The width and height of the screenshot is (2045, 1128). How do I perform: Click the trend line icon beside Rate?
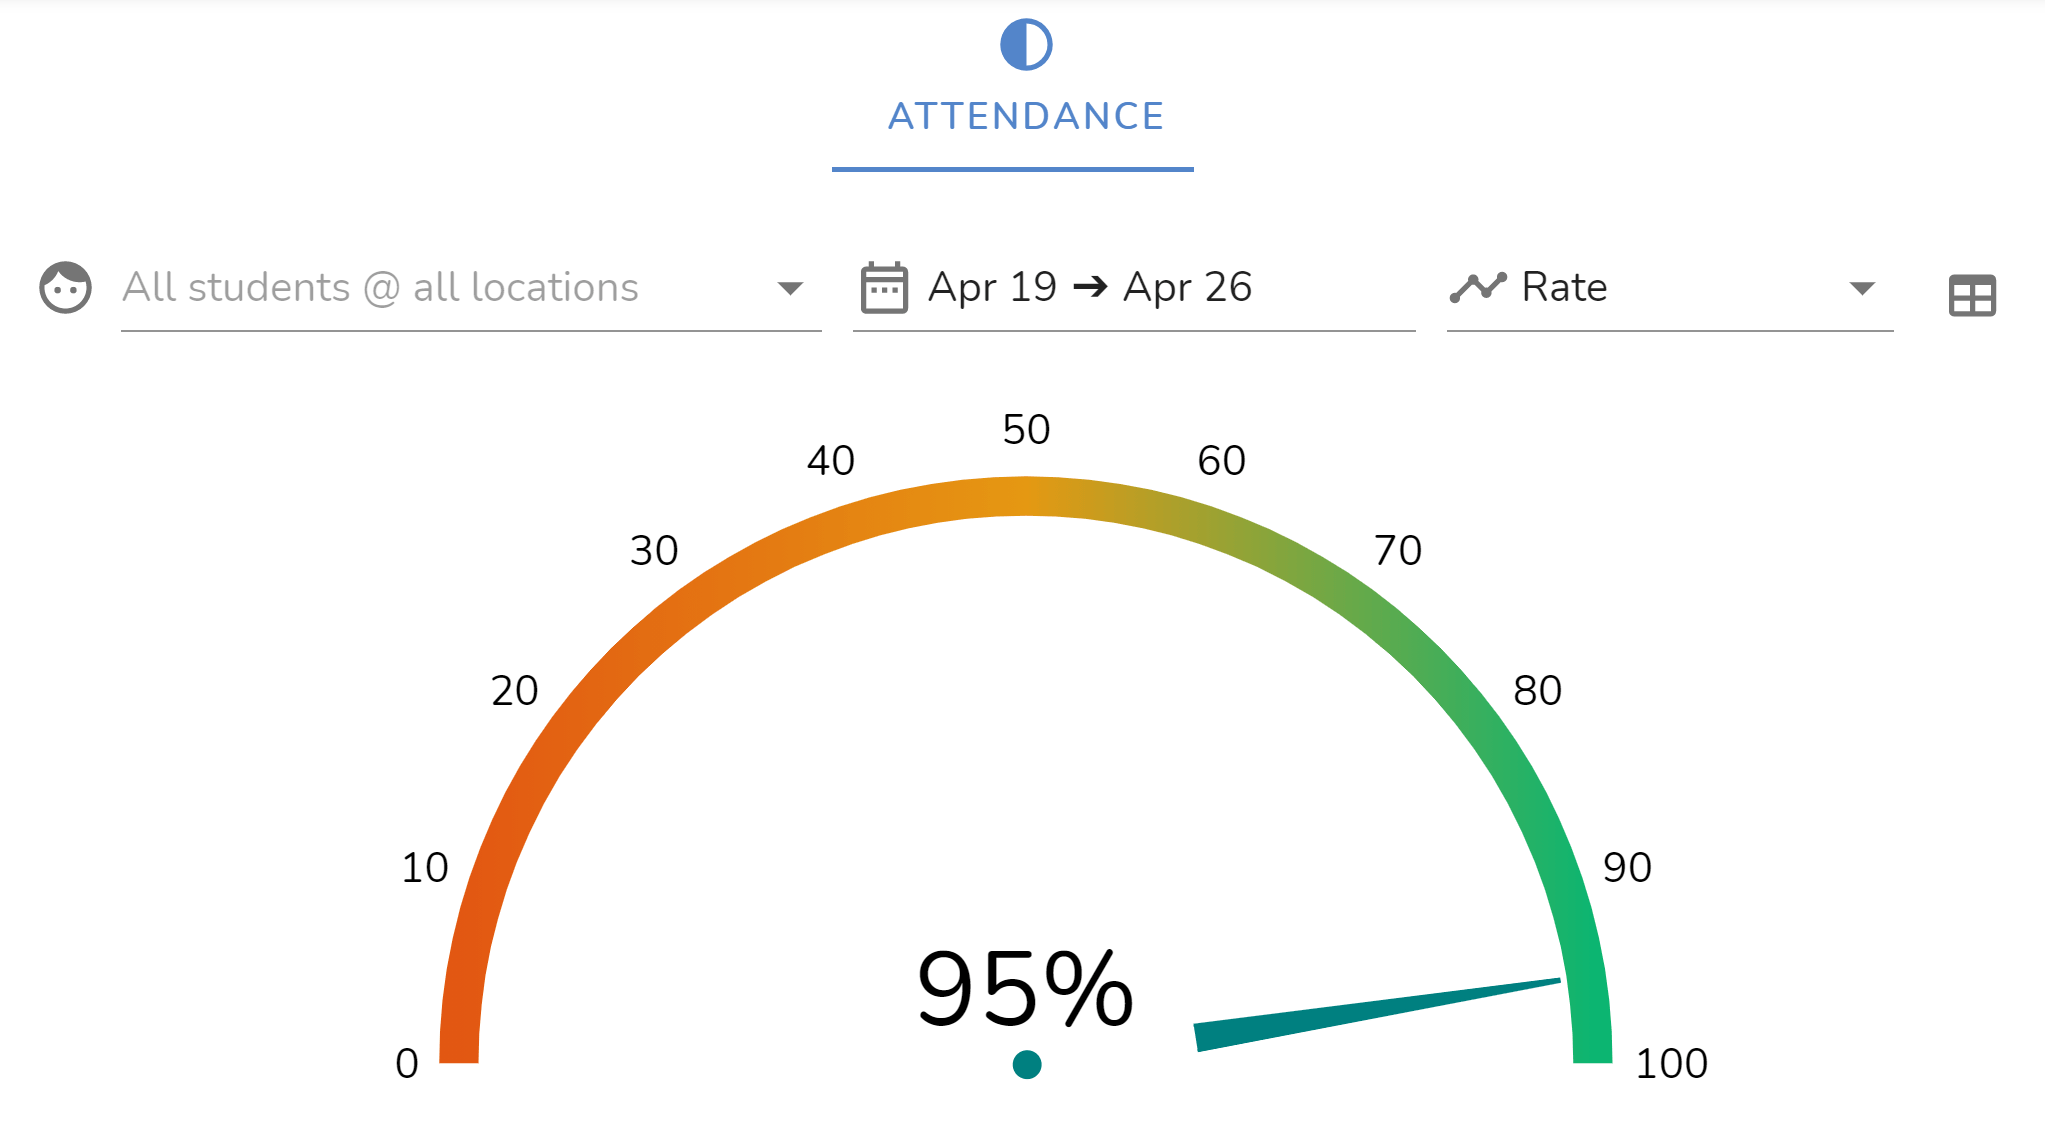pyautogui.click(x=1477, y=288)
